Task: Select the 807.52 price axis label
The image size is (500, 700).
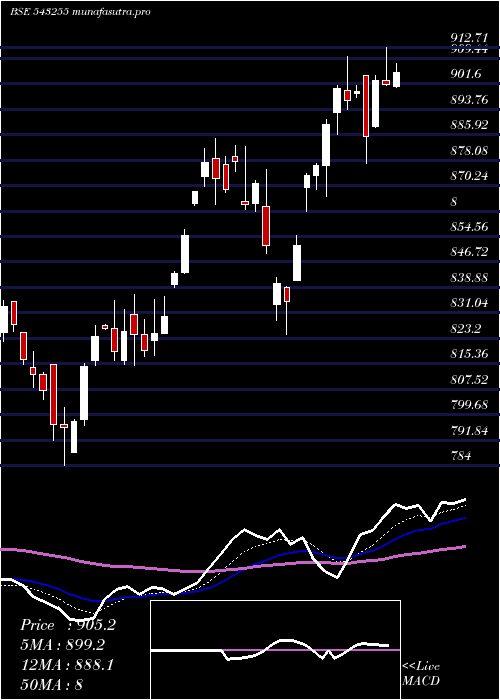Action: click(x=469, y=380)
